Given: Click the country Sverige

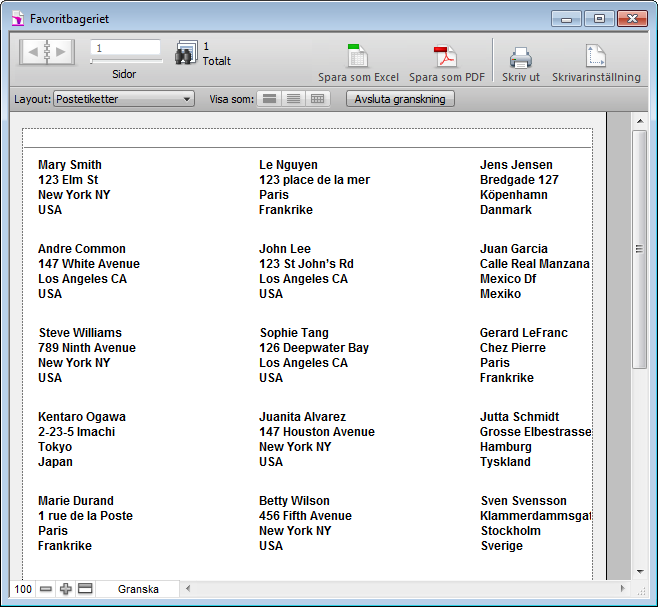Looking at the screenshot, I should pos(502,546).
